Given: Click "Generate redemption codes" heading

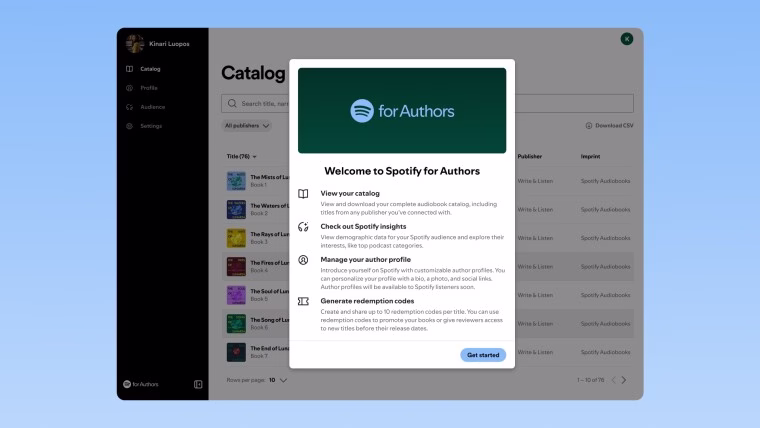Looking at the screenshot, I should pyautogui.click(x=367, y=301).
